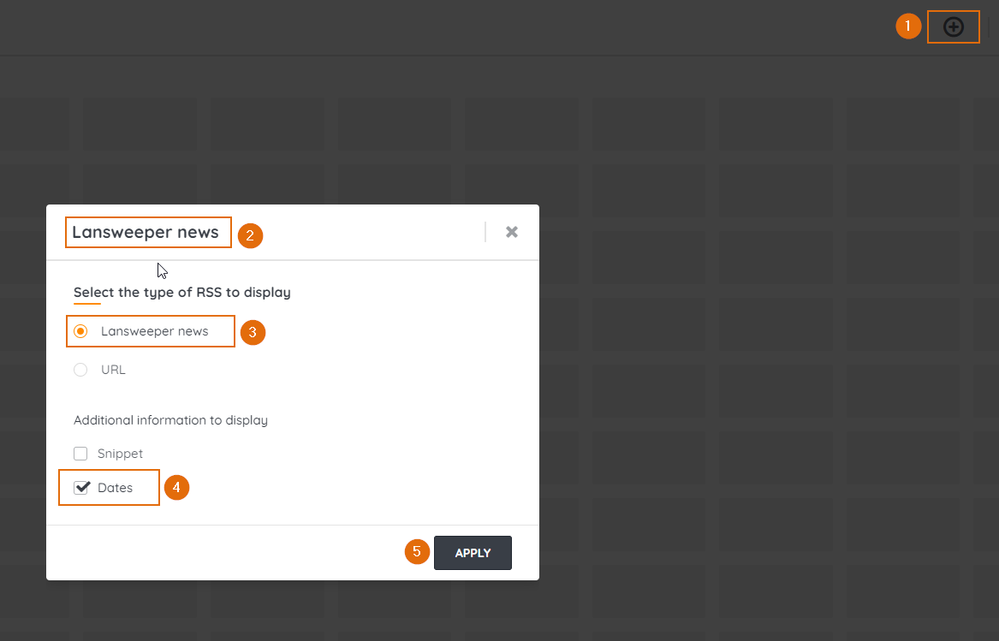Uncheck the Dates checkbox

[x=82, y=488]
